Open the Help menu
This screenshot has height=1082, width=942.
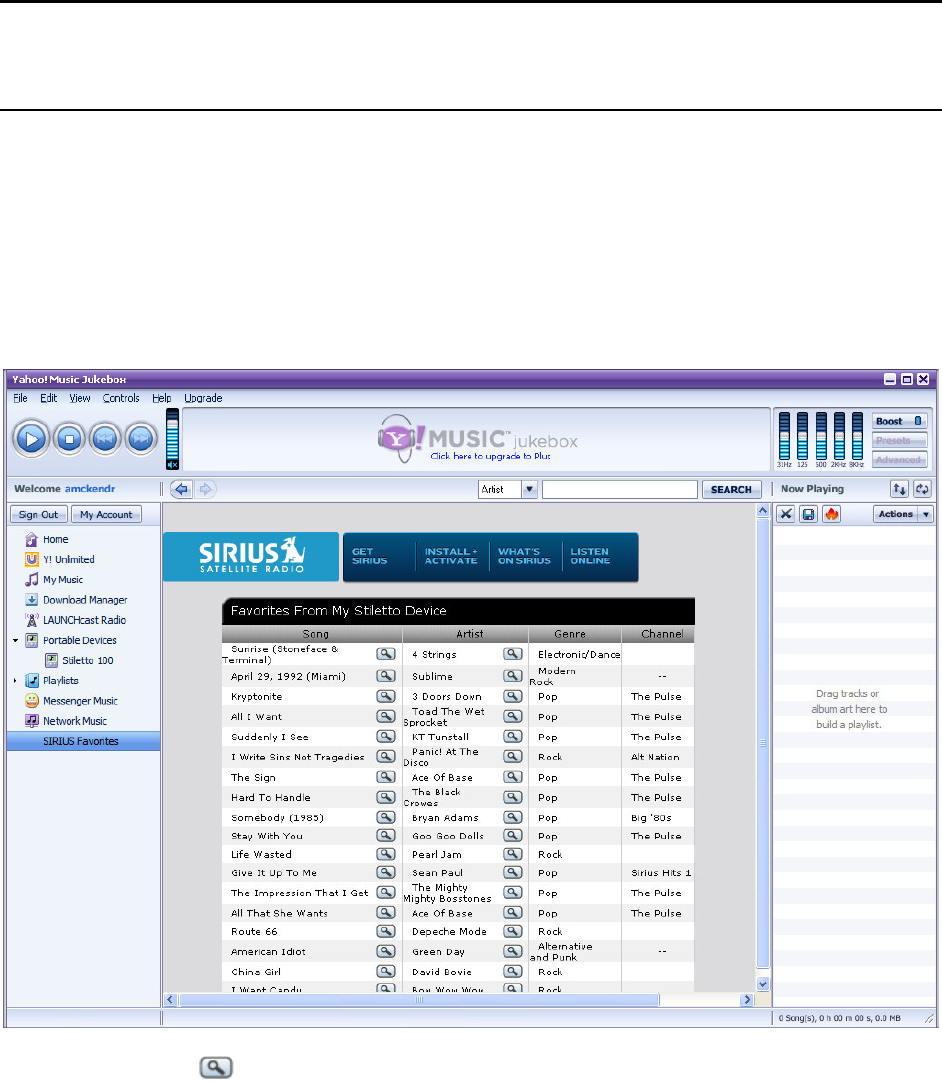pos(161,398)
